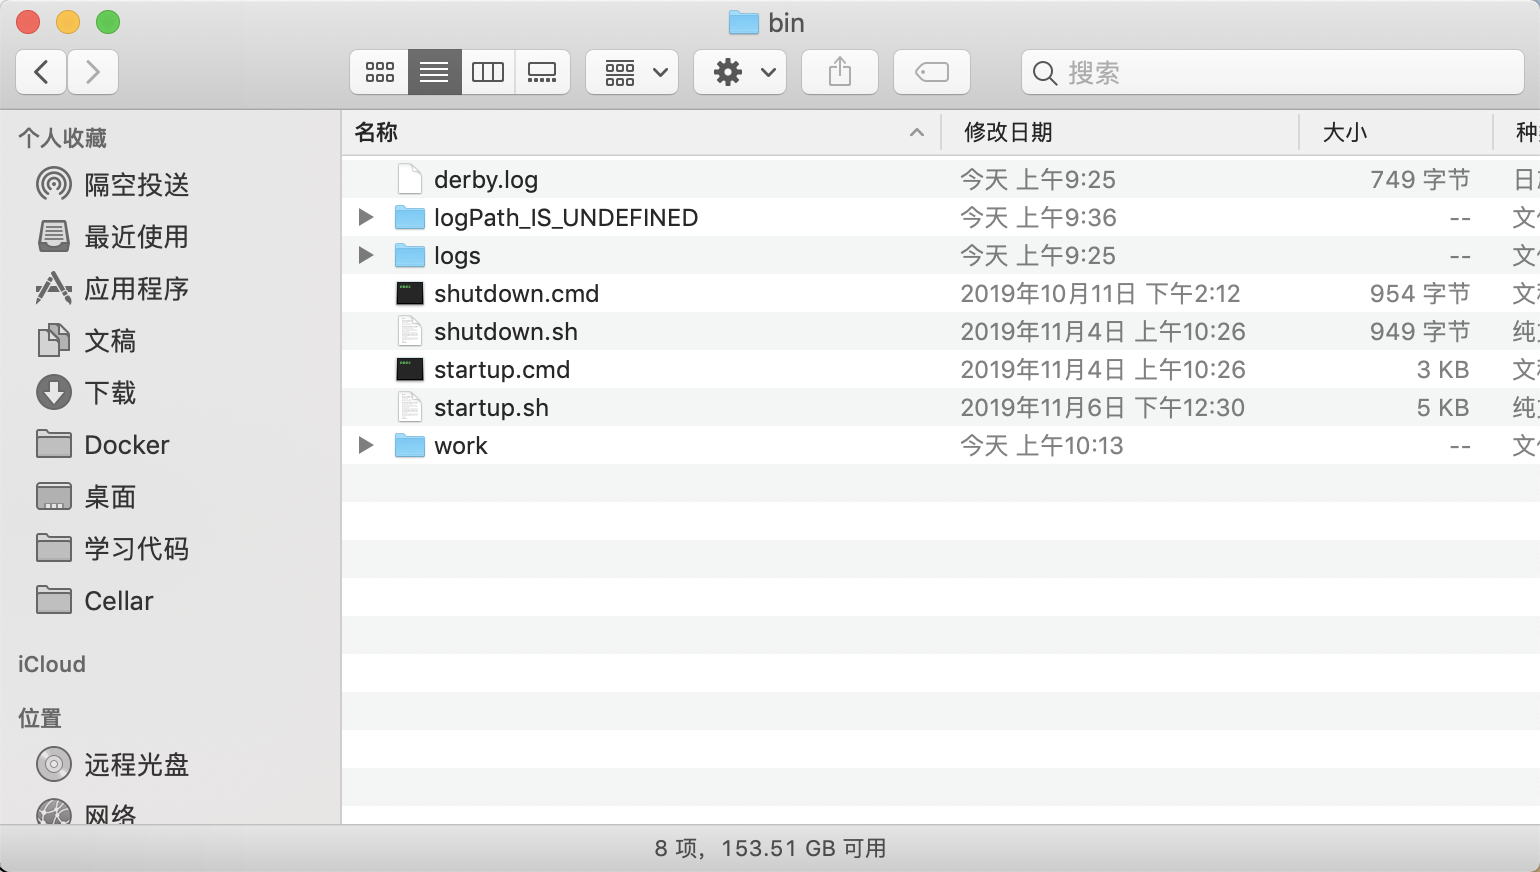Select the logs folder icon
1540x872 pixels.
pos(410,255)
